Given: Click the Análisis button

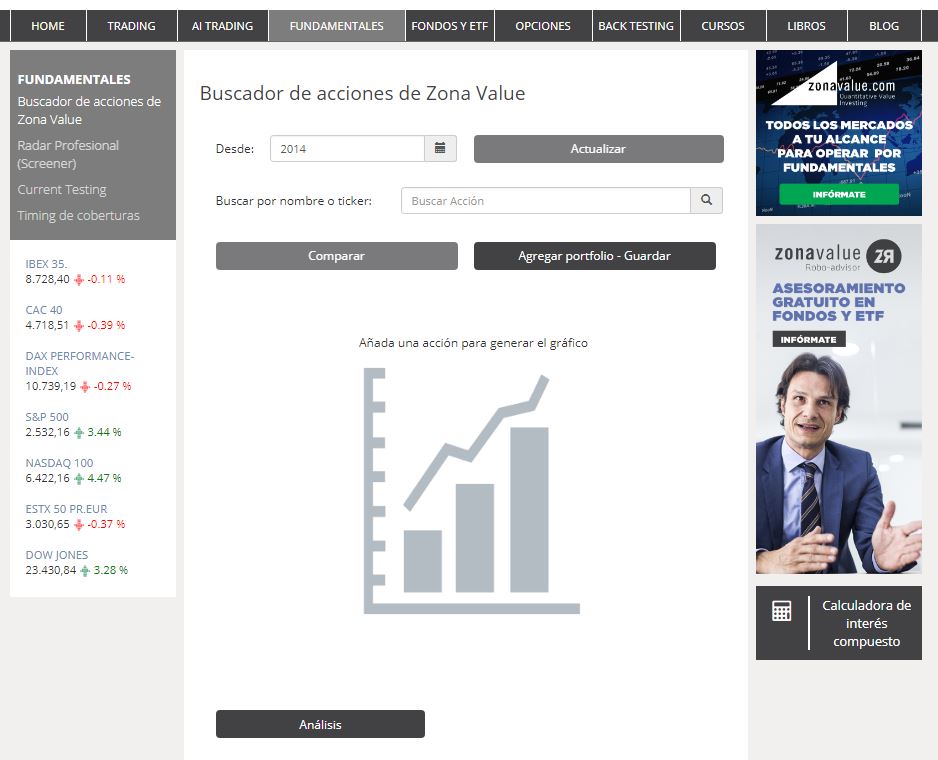Looking at the screenshot, I should tap(320, 724).
